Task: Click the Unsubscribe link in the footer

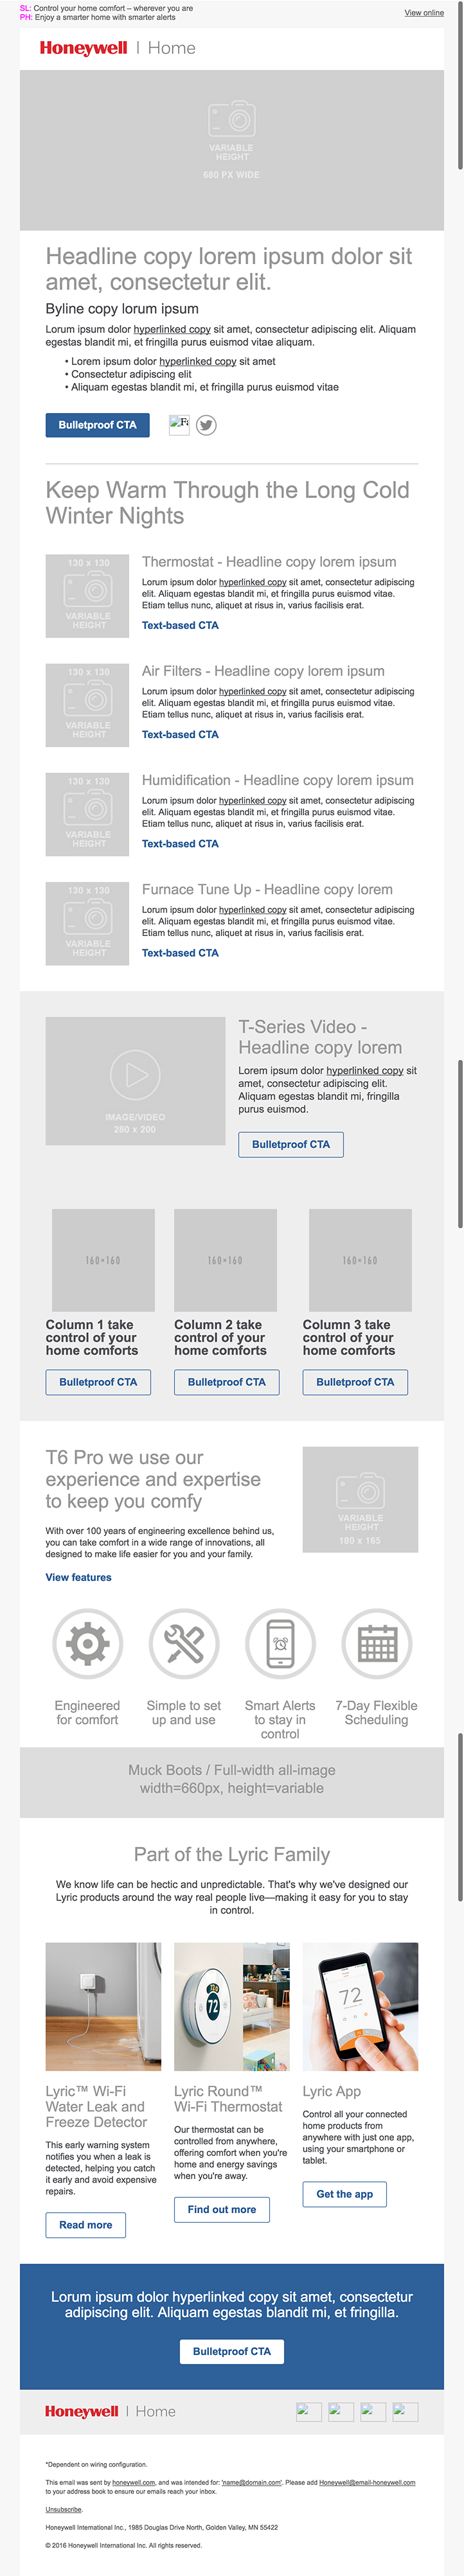Action: point(64,2509)
